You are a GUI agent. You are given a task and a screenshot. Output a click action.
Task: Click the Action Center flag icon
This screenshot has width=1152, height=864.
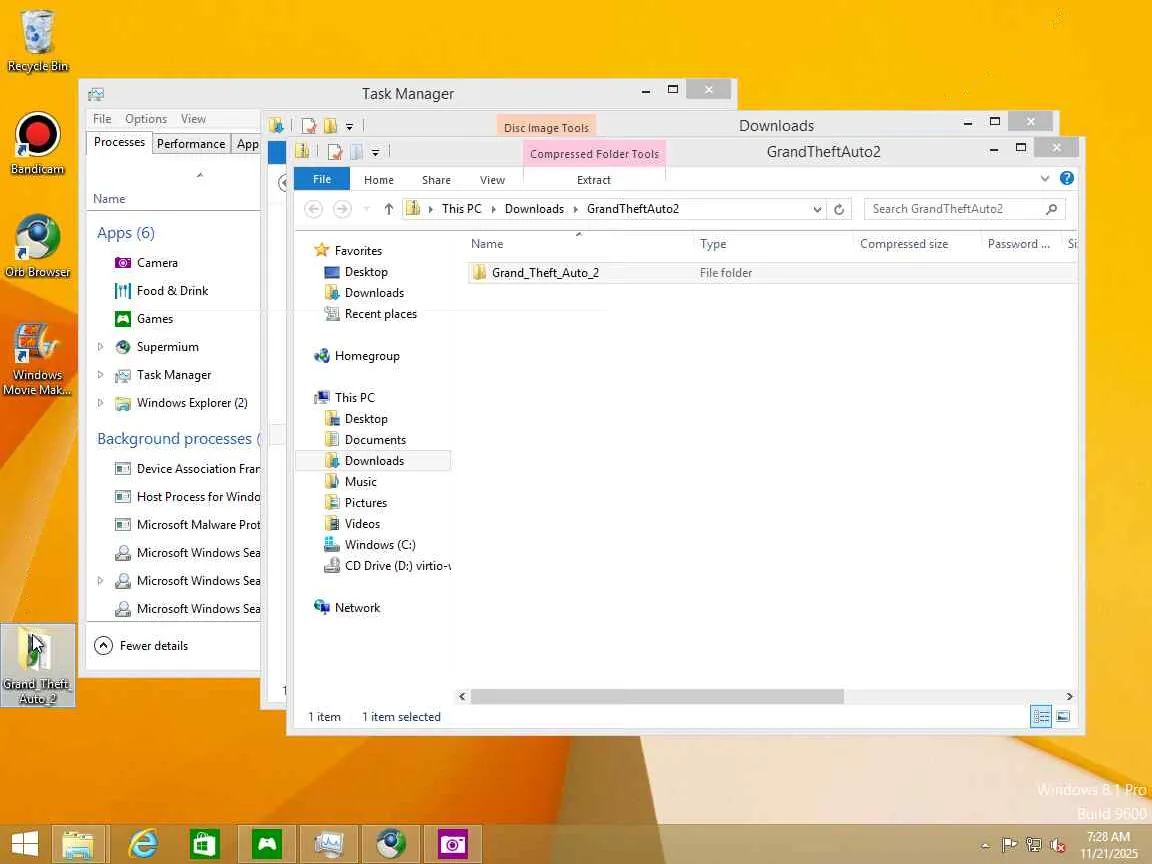(x=1009, y=845)
